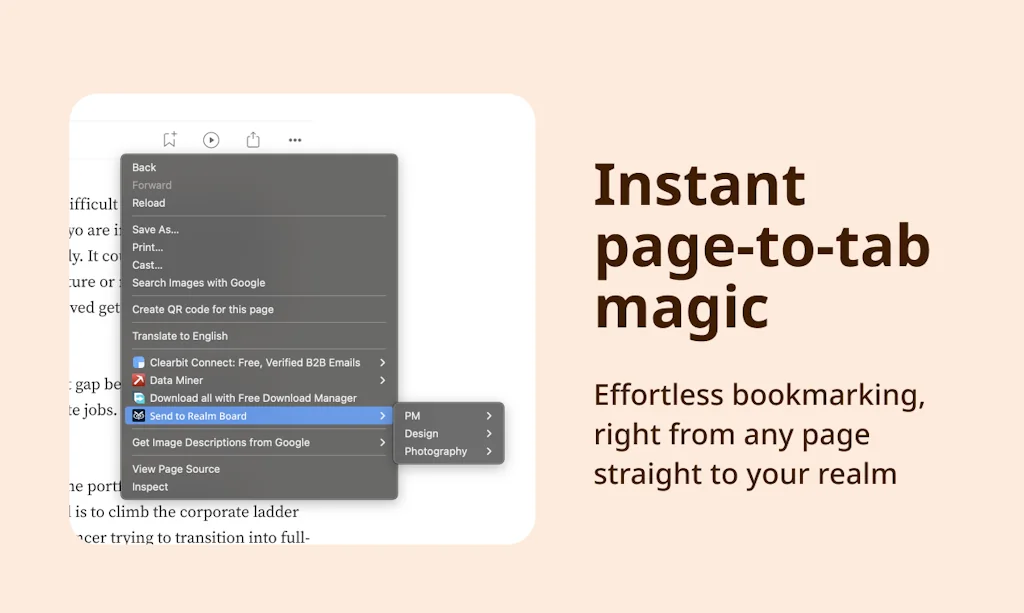Open View Page Source

coord(176,469)
